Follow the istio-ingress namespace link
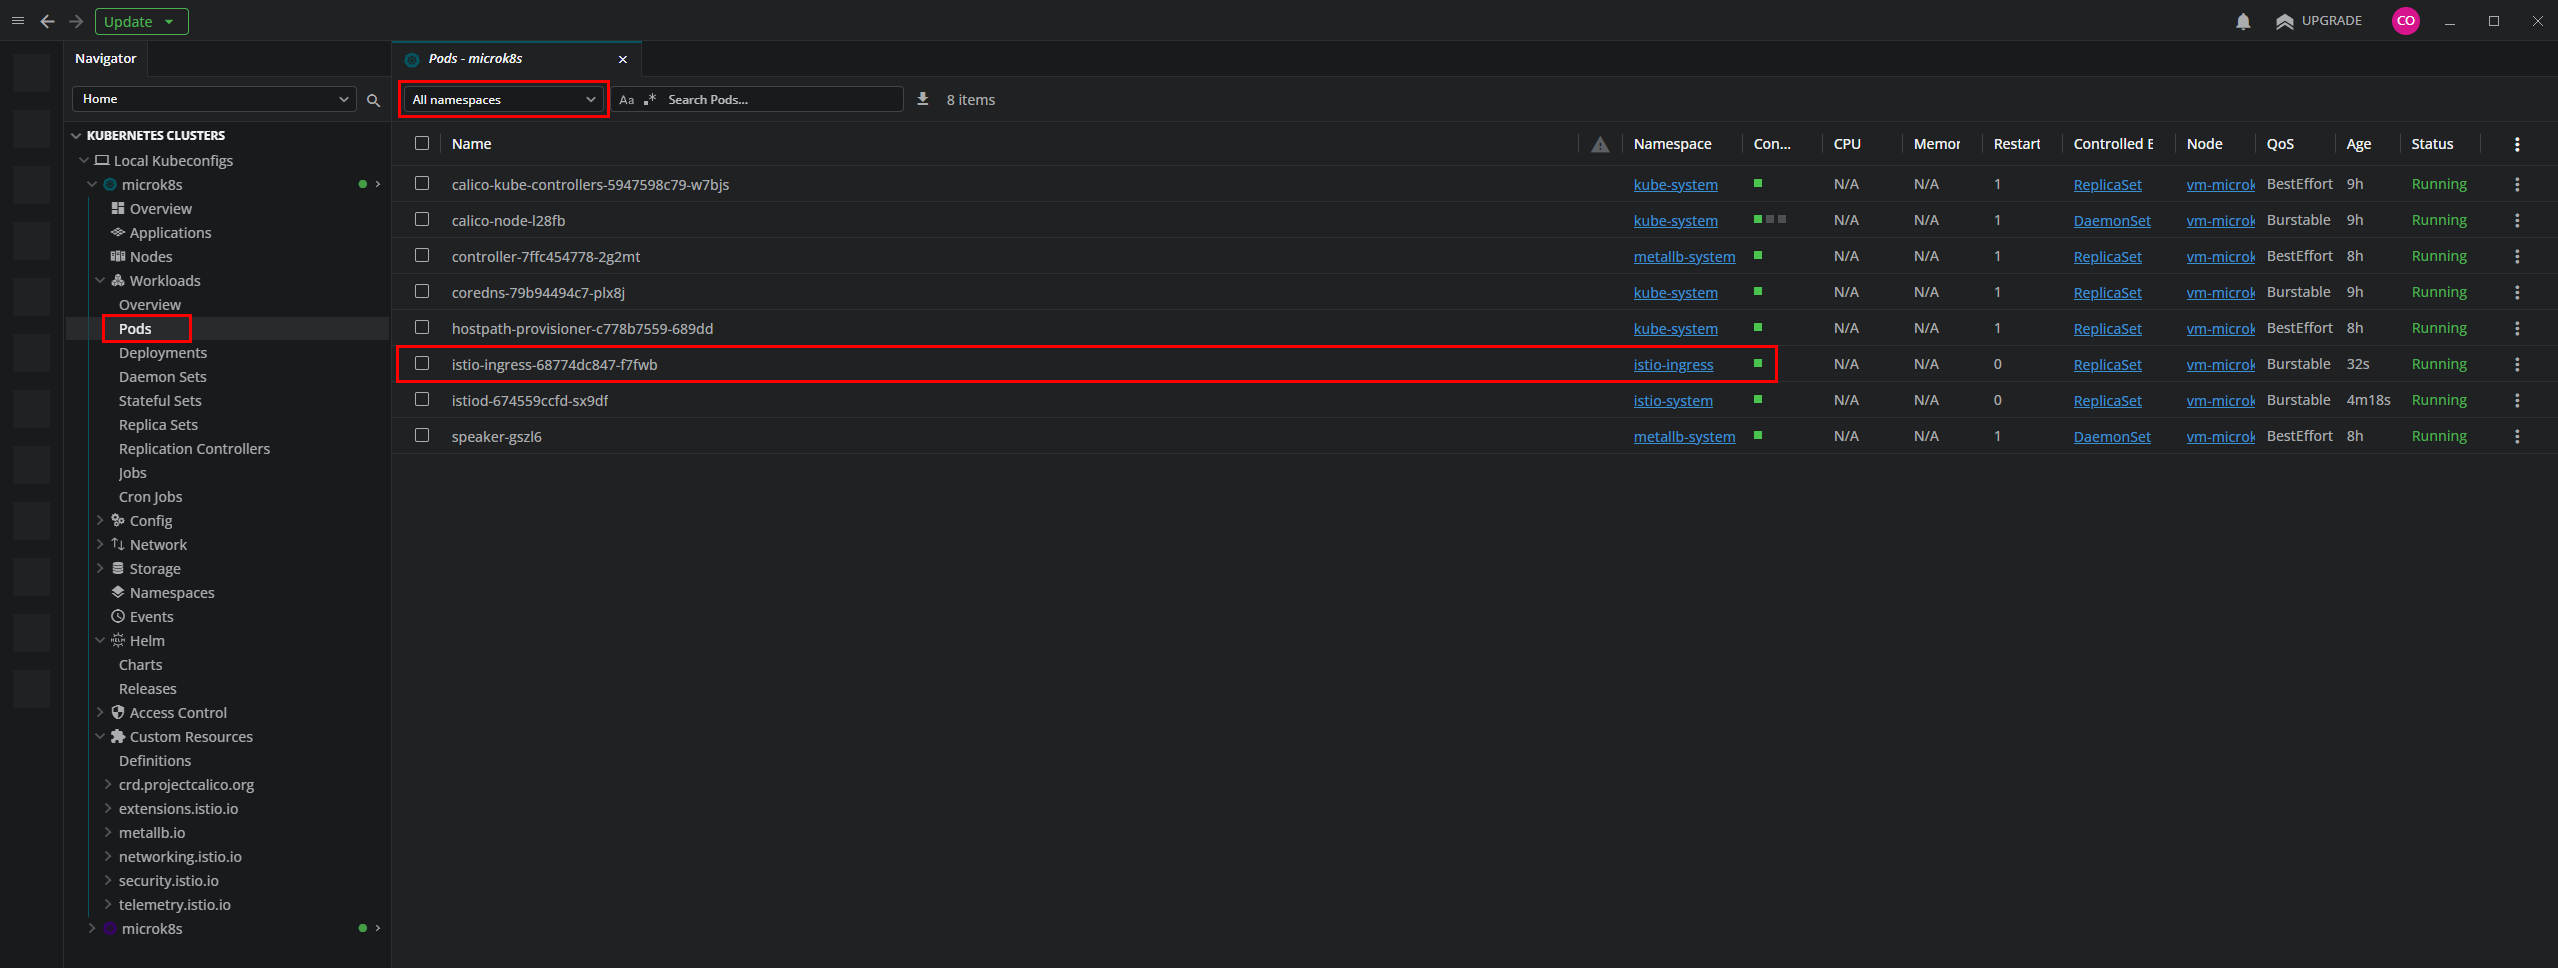 point(1673,365)
